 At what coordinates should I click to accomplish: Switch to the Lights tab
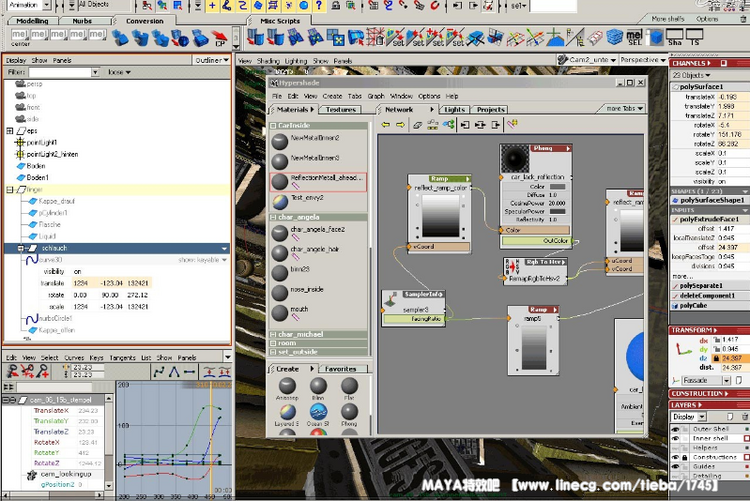pyautogui.click(x=454, y=110)
